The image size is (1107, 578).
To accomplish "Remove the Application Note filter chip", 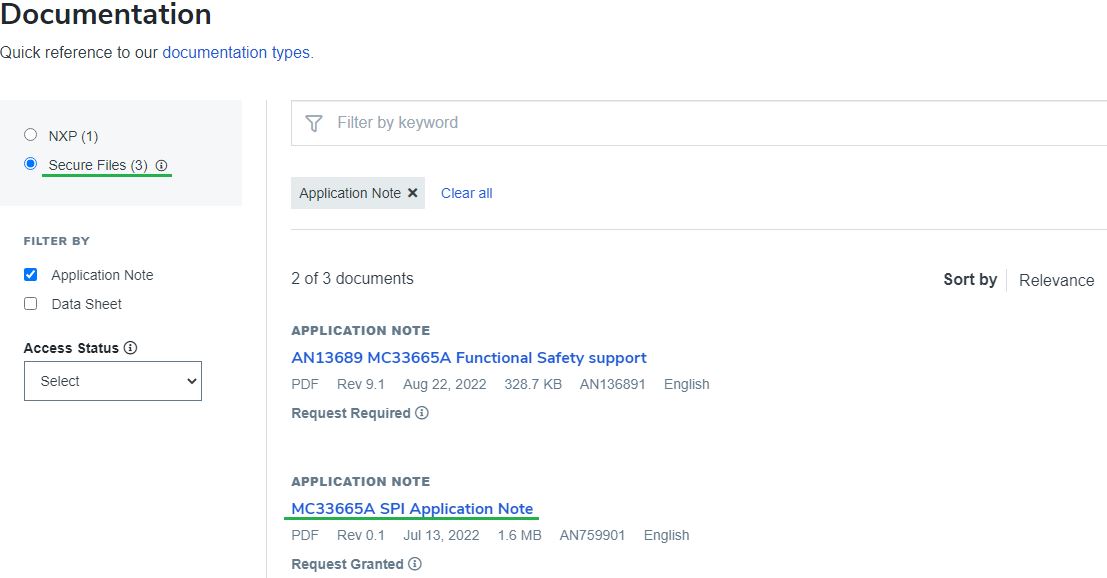I will tap(412, 193).
